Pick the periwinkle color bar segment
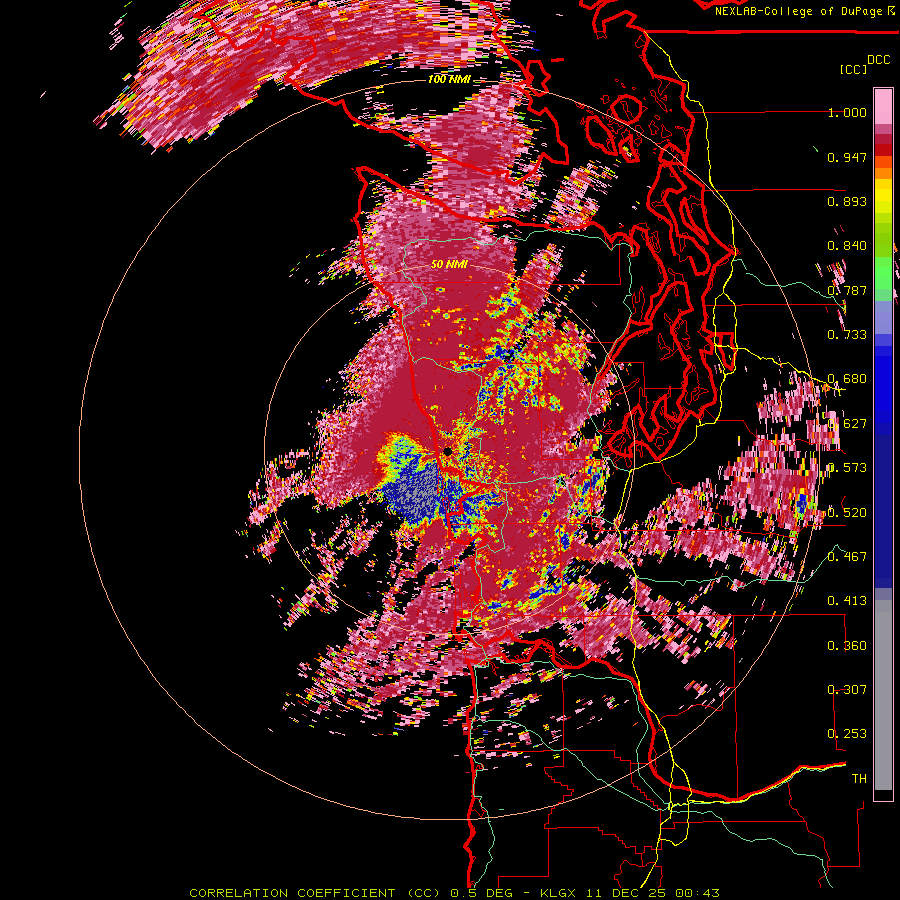This screenshot has width=900, height=900. [x=883, y=317]
